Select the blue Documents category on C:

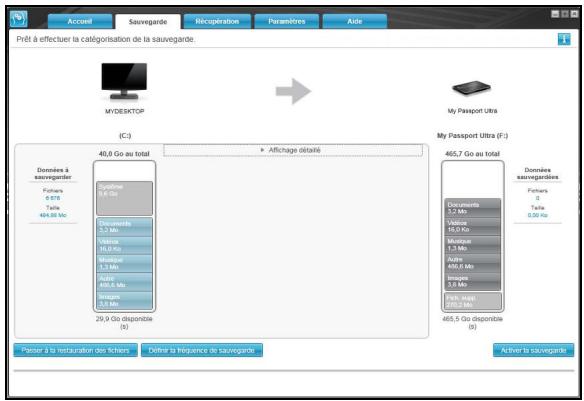coord(124,227)
